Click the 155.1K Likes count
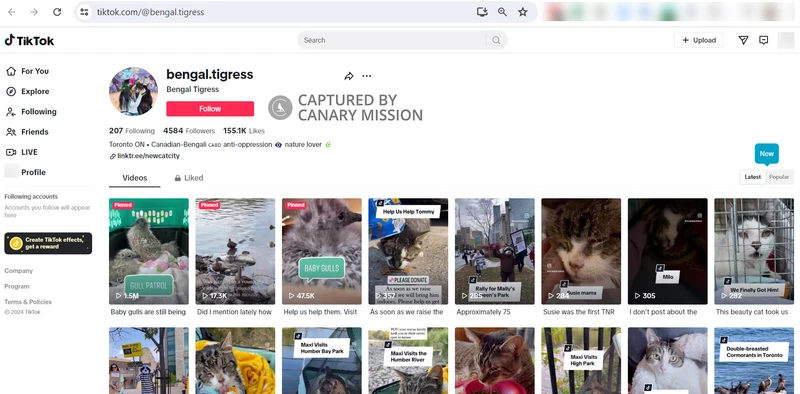The height and width of the screenshot is (394, 800). coord(244,131)
